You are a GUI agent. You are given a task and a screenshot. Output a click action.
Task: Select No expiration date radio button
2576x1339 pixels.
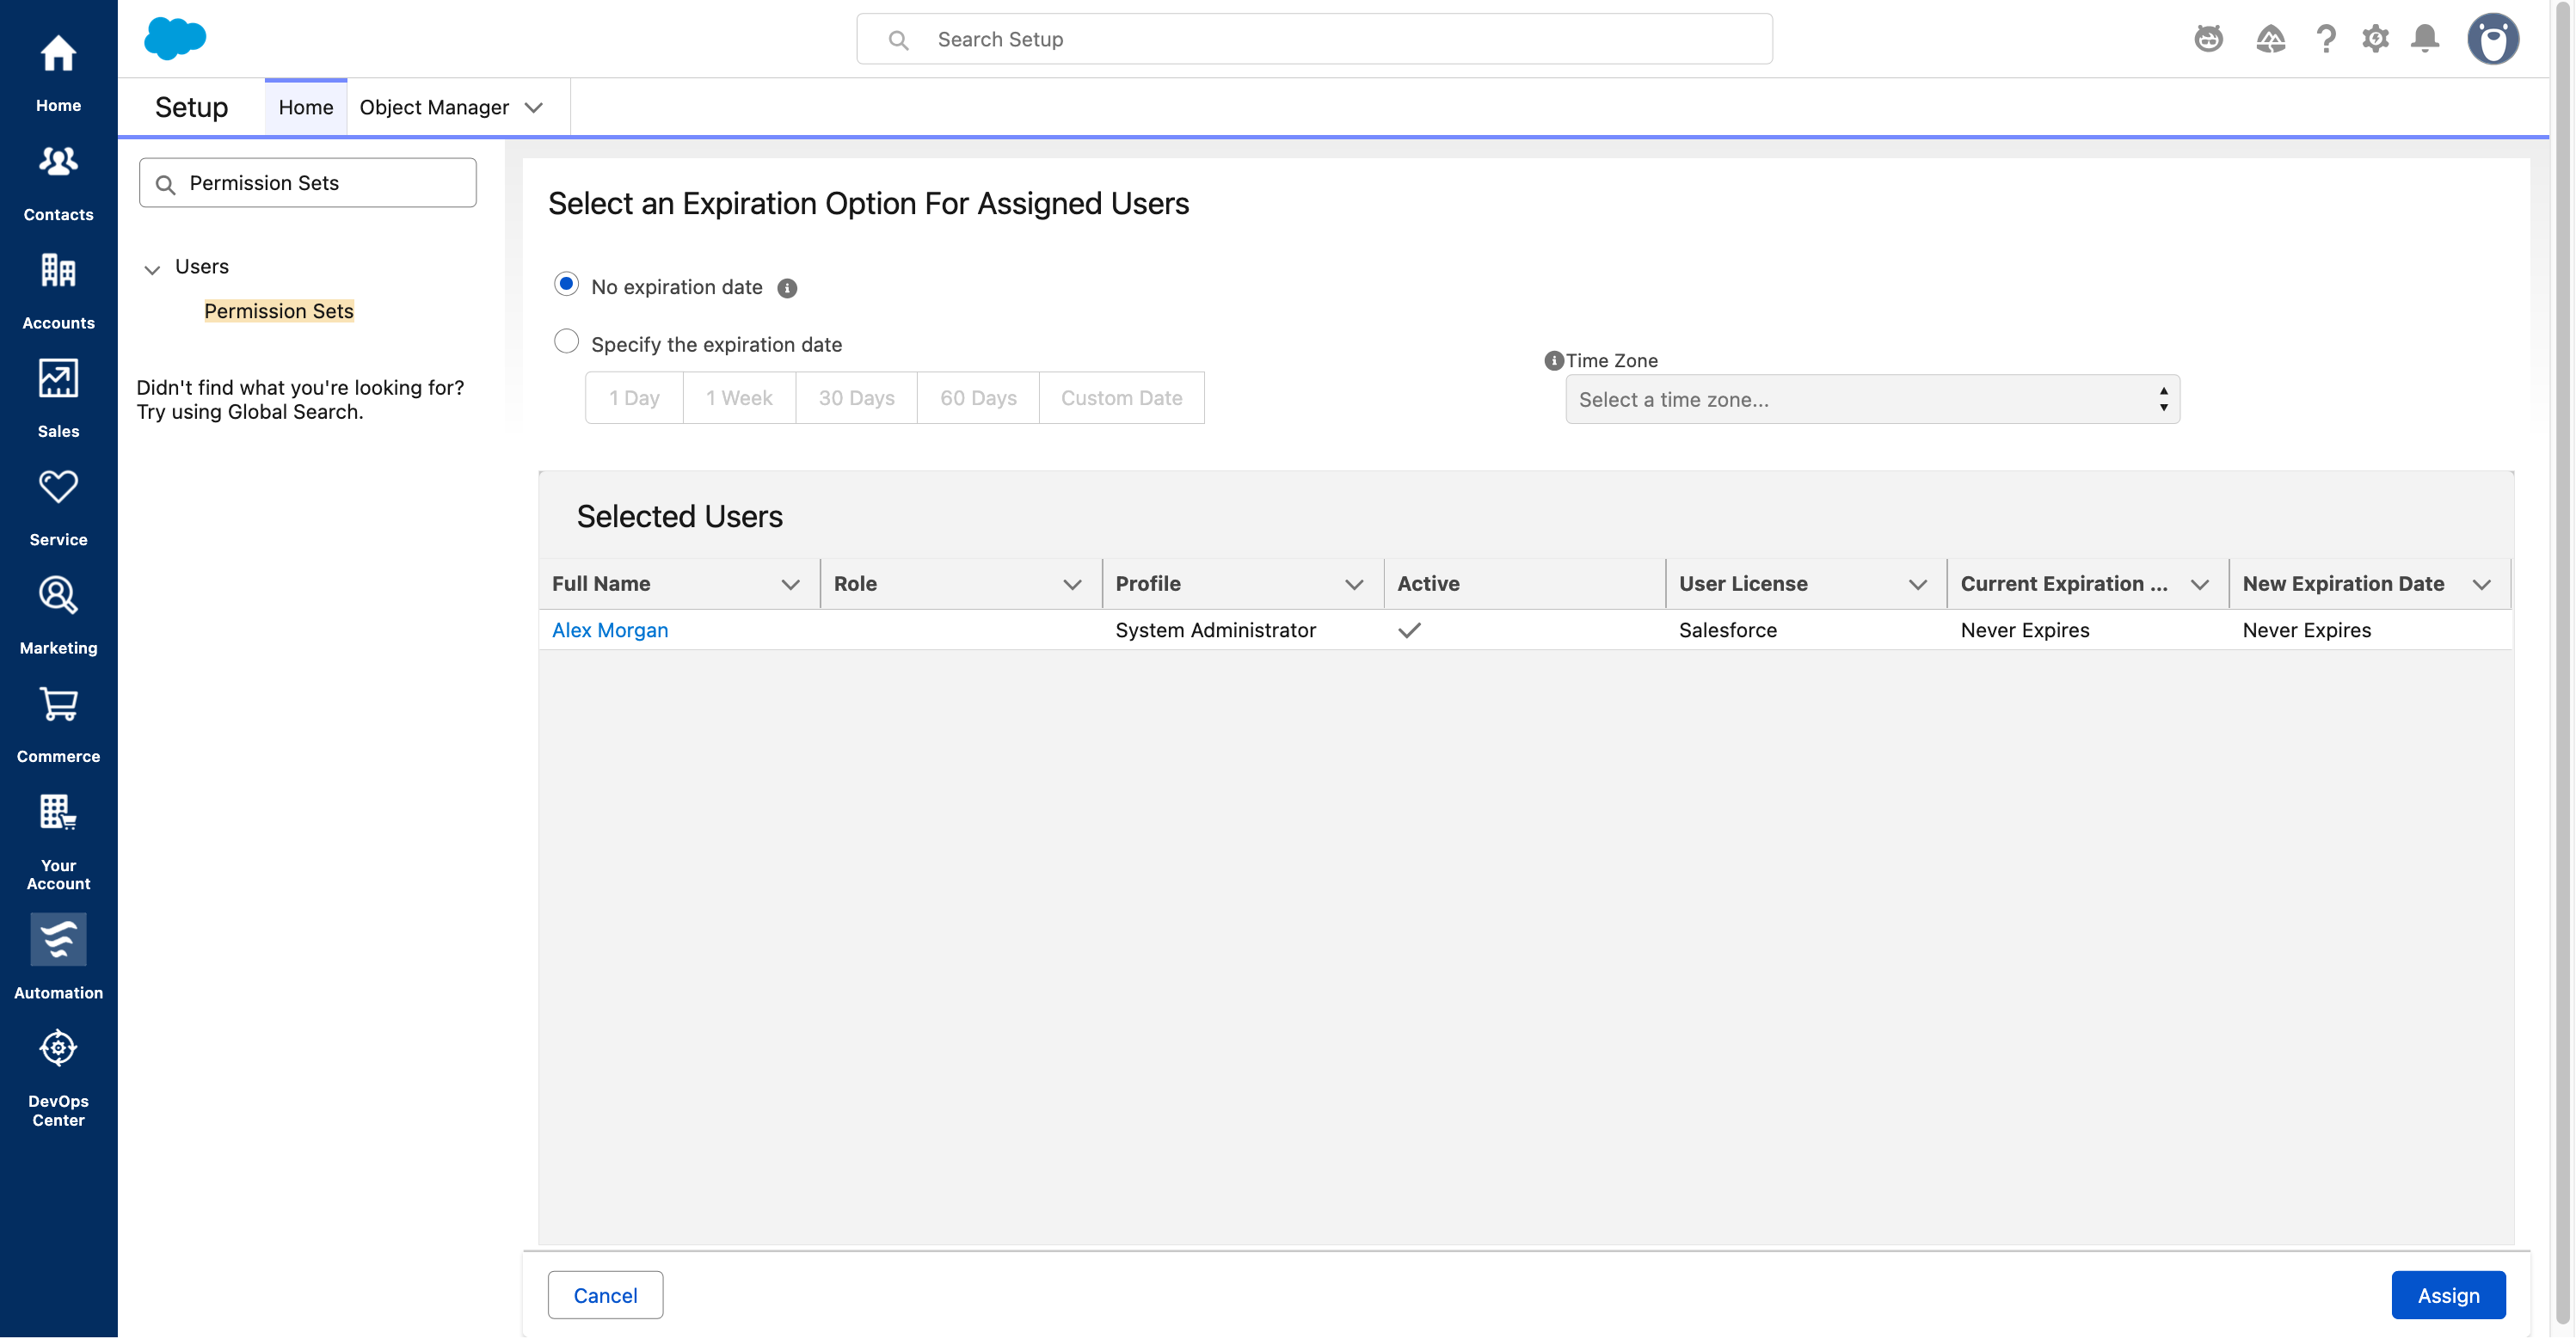coord(566,284)
